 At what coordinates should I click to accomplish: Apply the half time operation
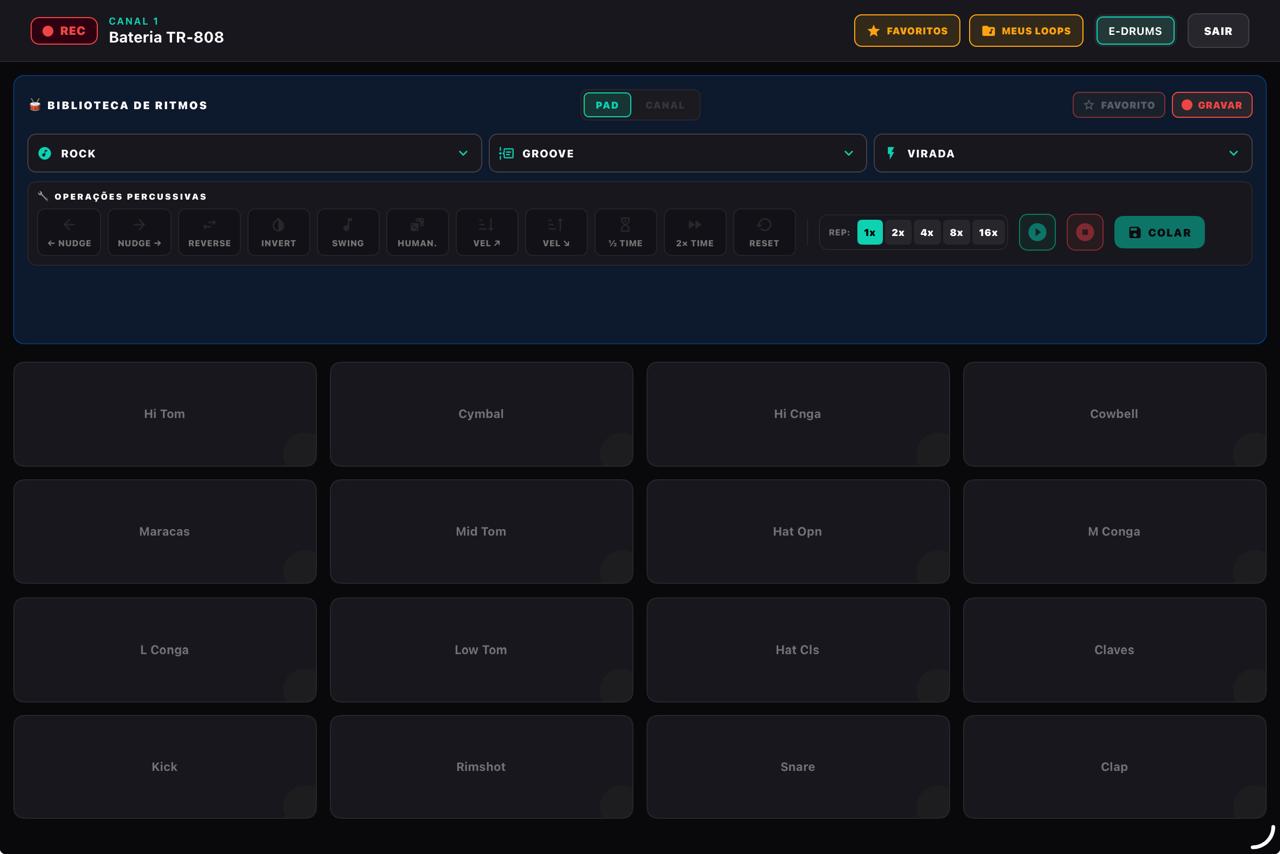tap(626, 232)
